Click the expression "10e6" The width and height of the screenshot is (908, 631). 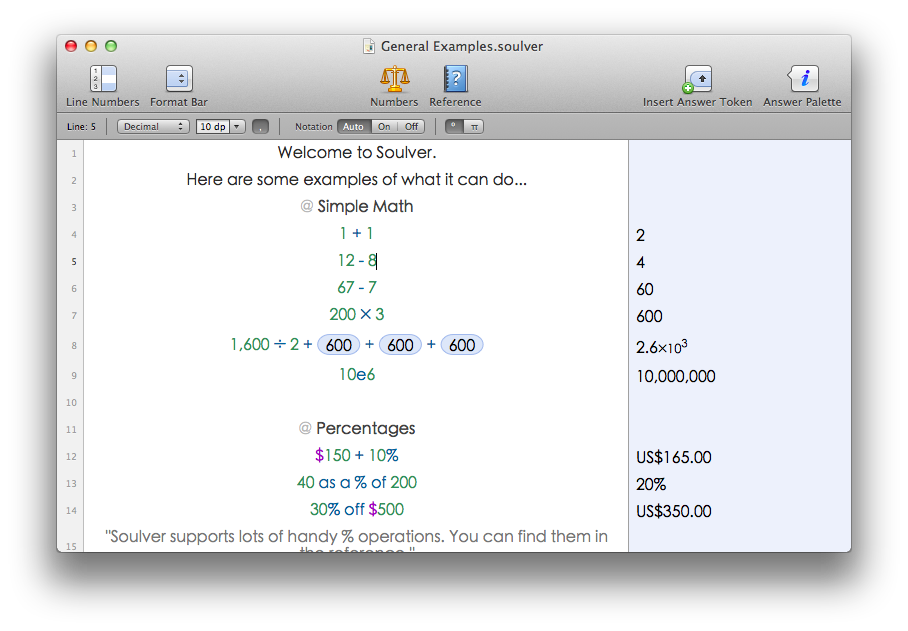tap(357, 375)
